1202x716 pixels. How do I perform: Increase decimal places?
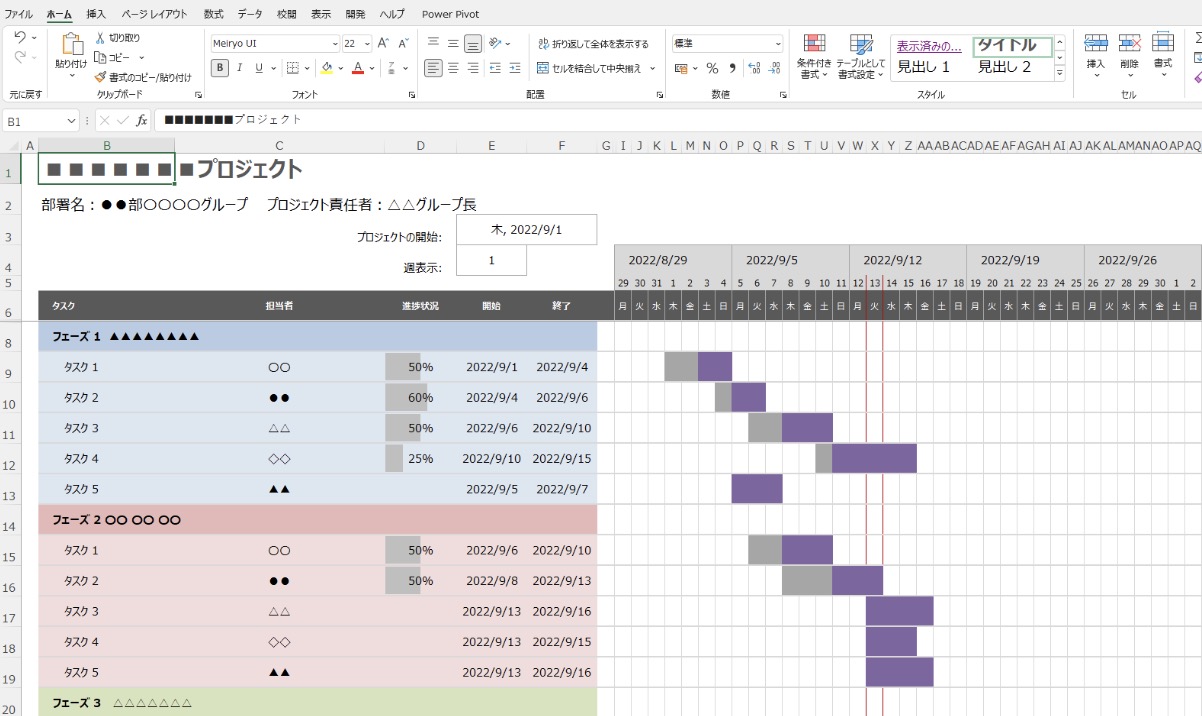tap(754, 68)
